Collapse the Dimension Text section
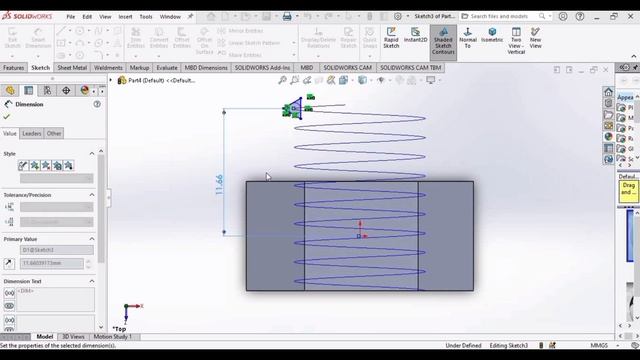The height and width of the screenshot is (360, 640). [92, 281]
